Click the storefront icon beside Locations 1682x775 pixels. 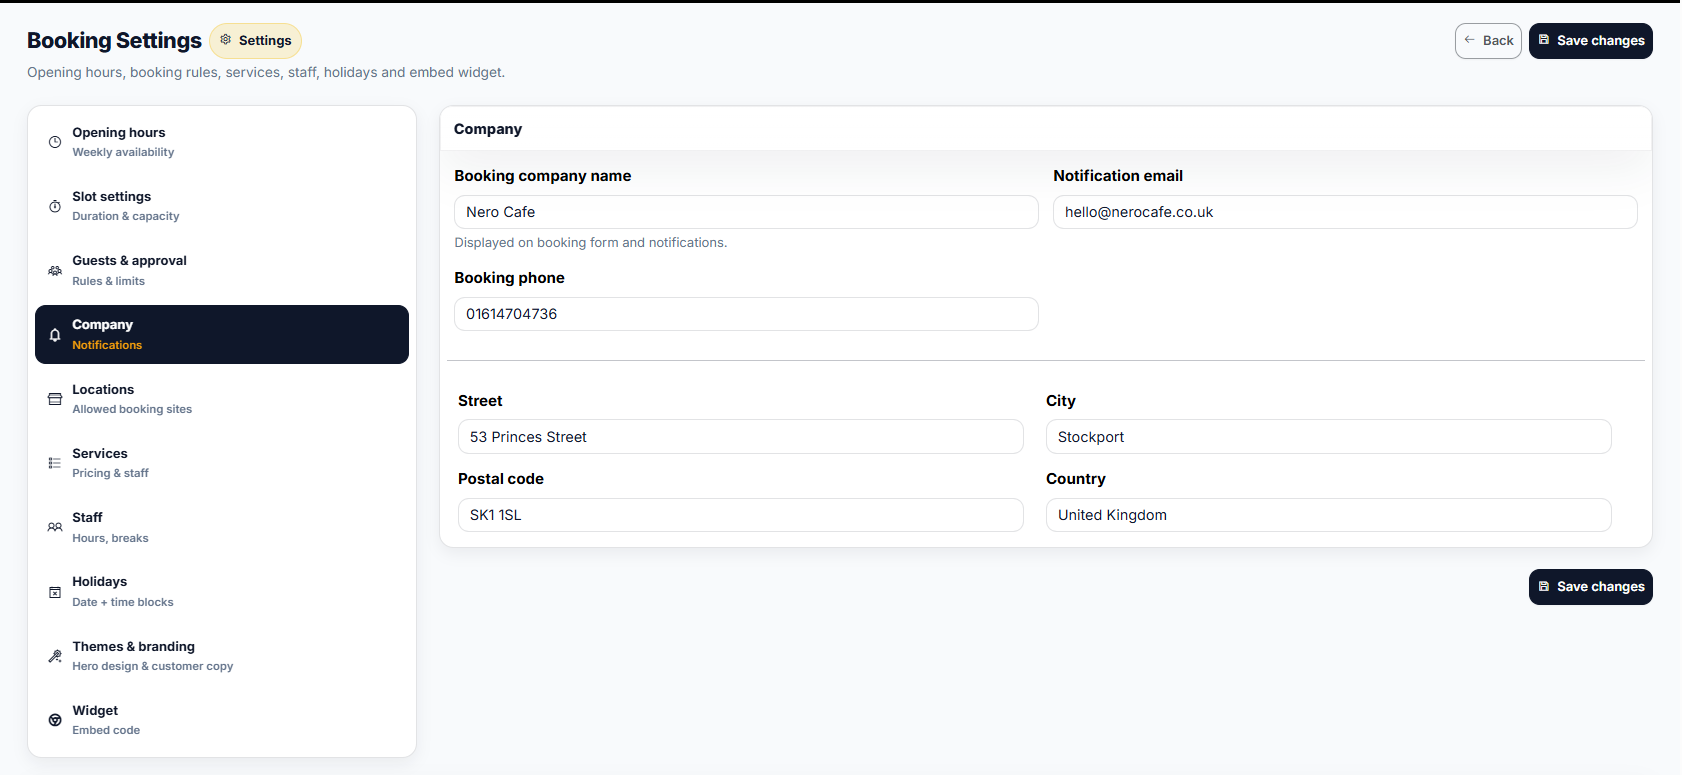(x=55, y=399)
